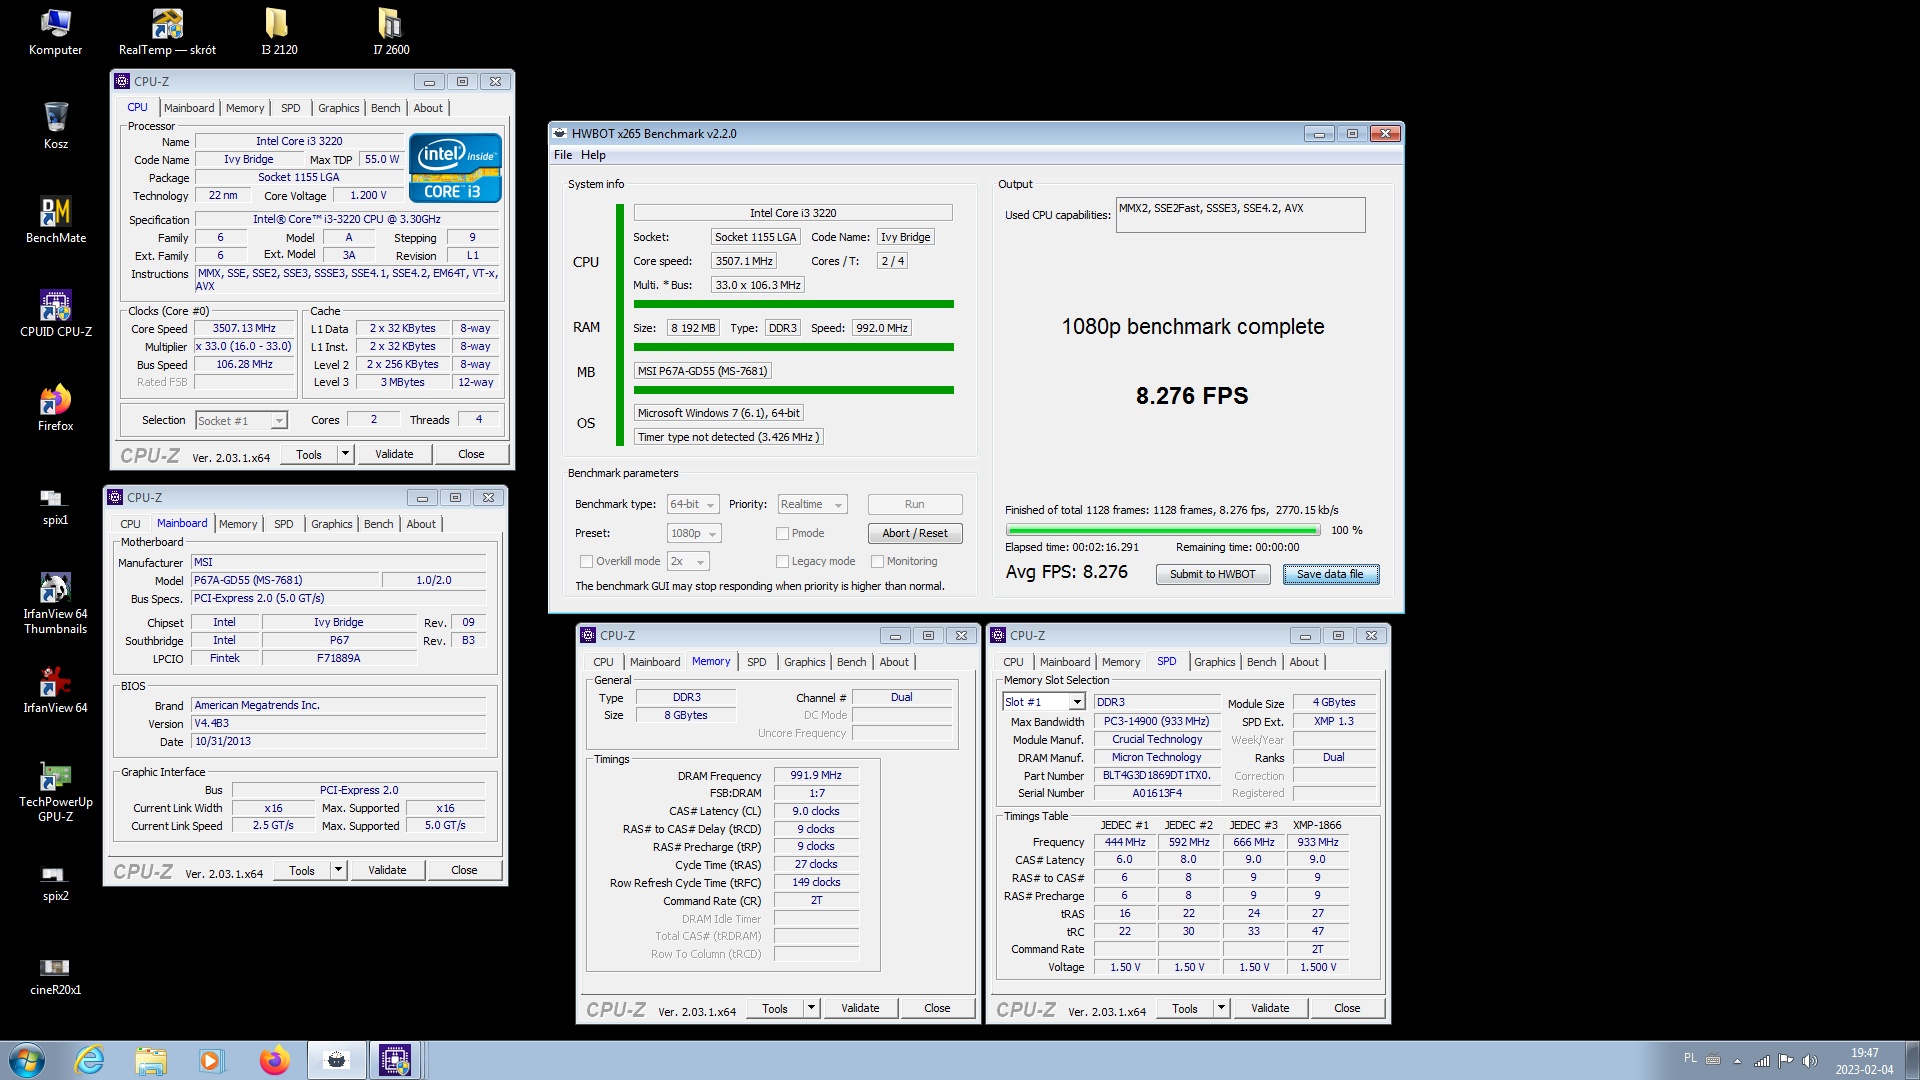Launch the IrfanView 64 desktop icon

[x=56, y=690]
